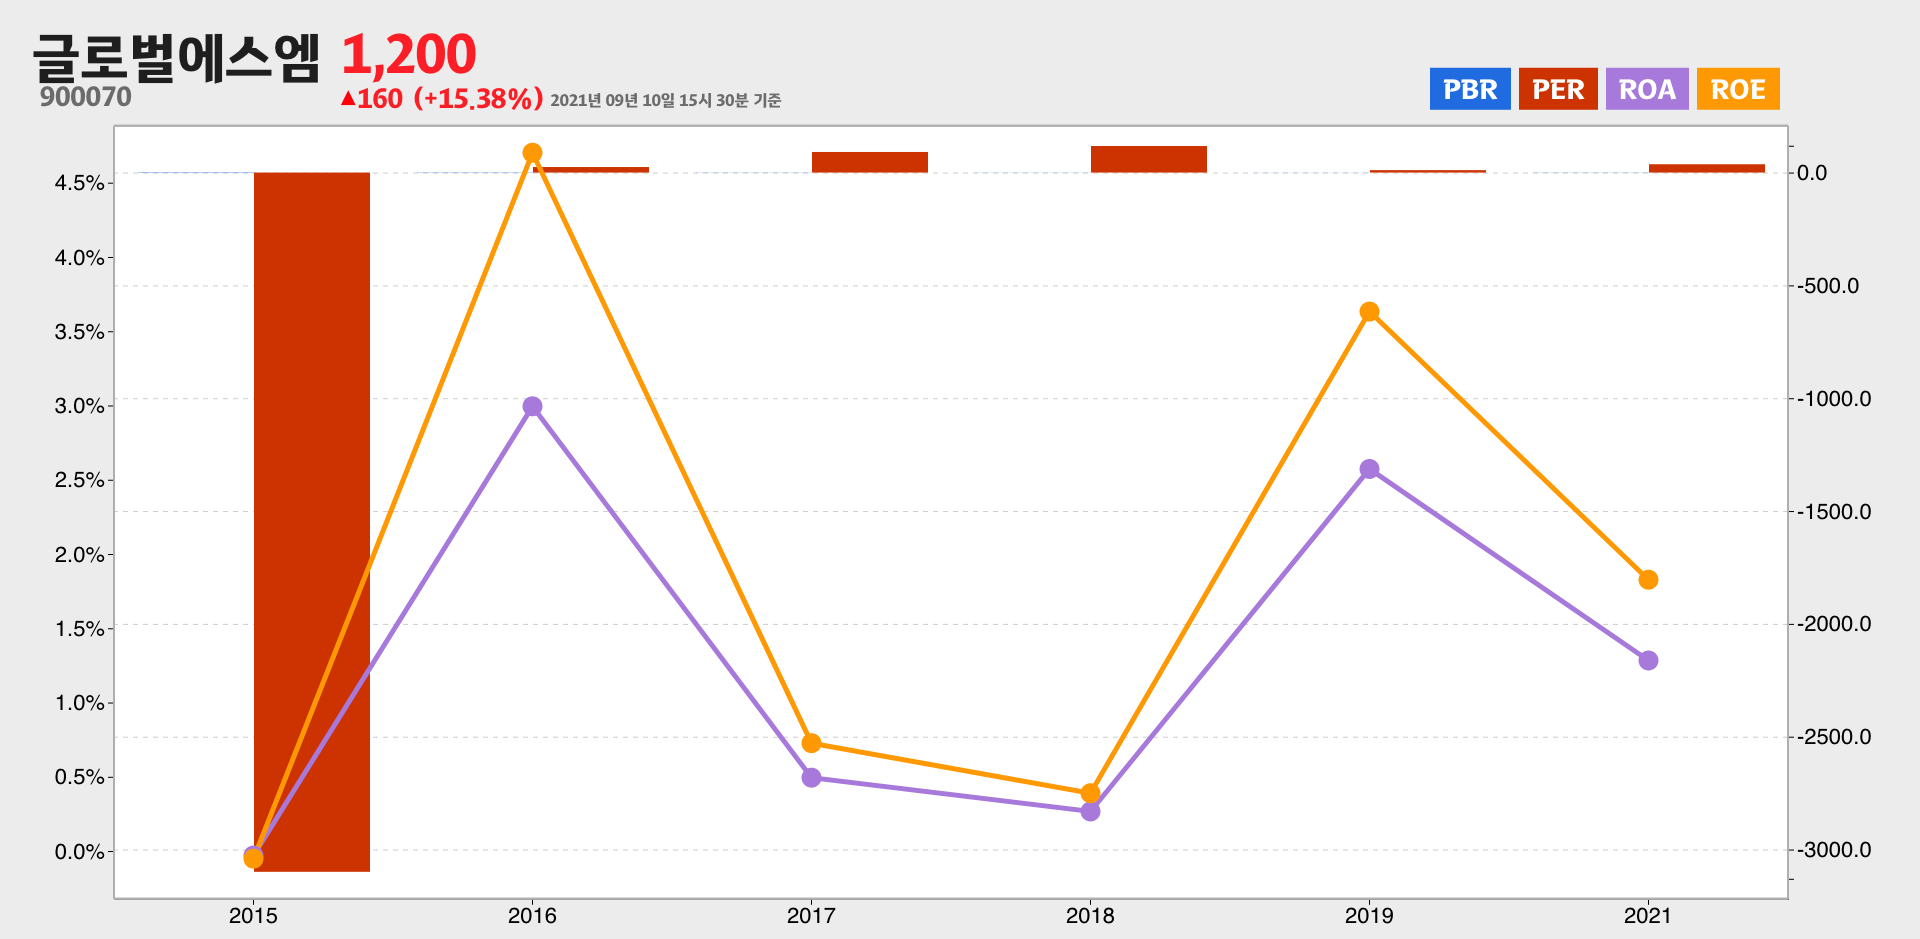Select the 2019 ROE orange data point
The image size is (1920, 939).
1370,312
